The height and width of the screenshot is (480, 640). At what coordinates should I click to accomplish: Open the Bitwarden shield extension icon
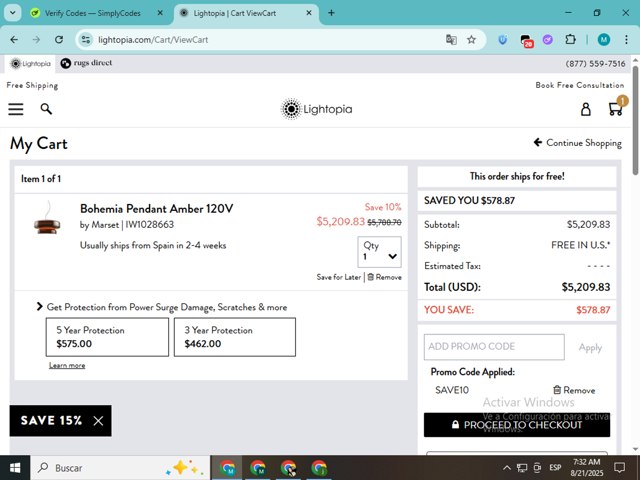(503, 40)
